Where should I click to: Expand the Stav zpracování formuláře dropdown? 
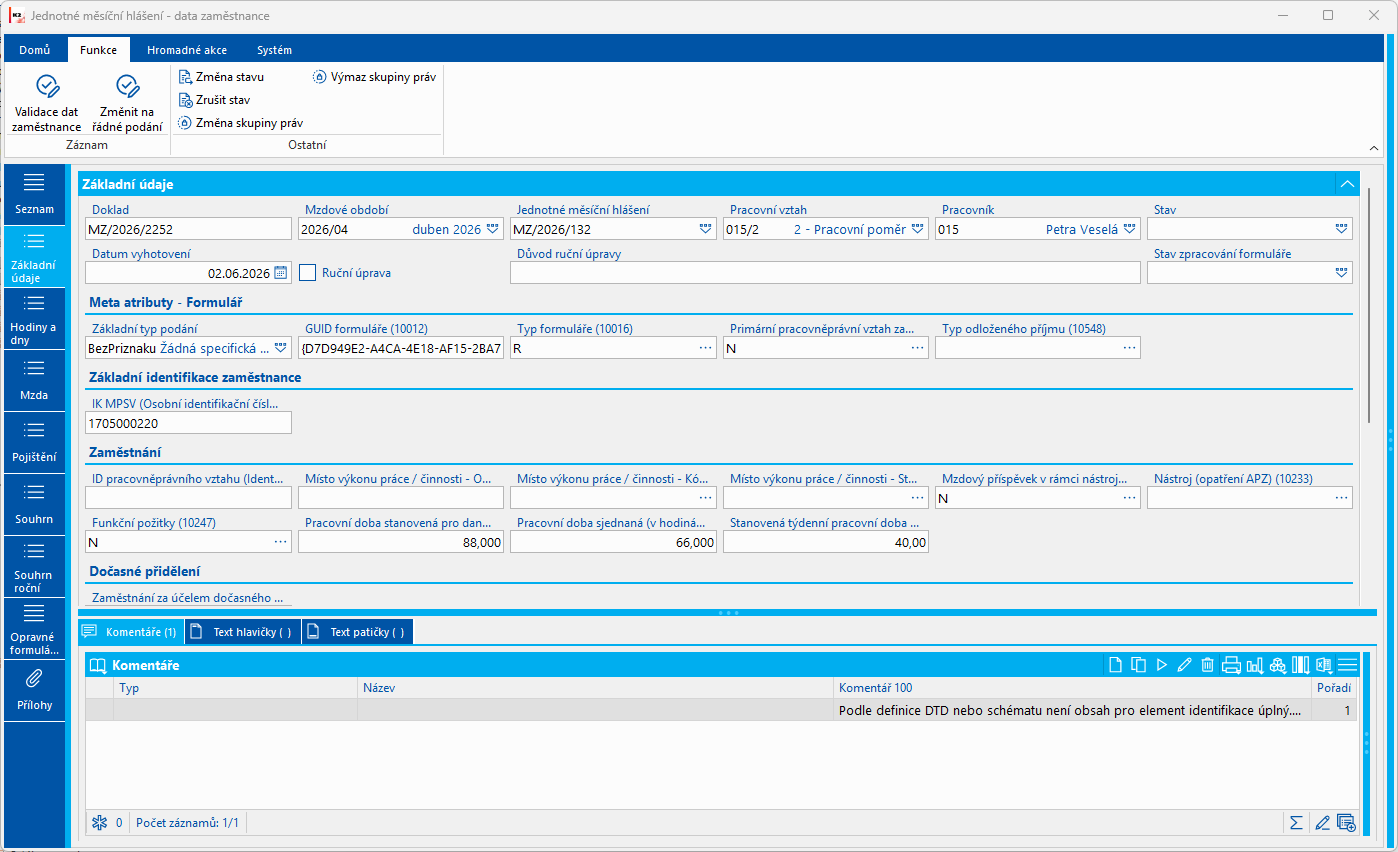click(1341, 272)
